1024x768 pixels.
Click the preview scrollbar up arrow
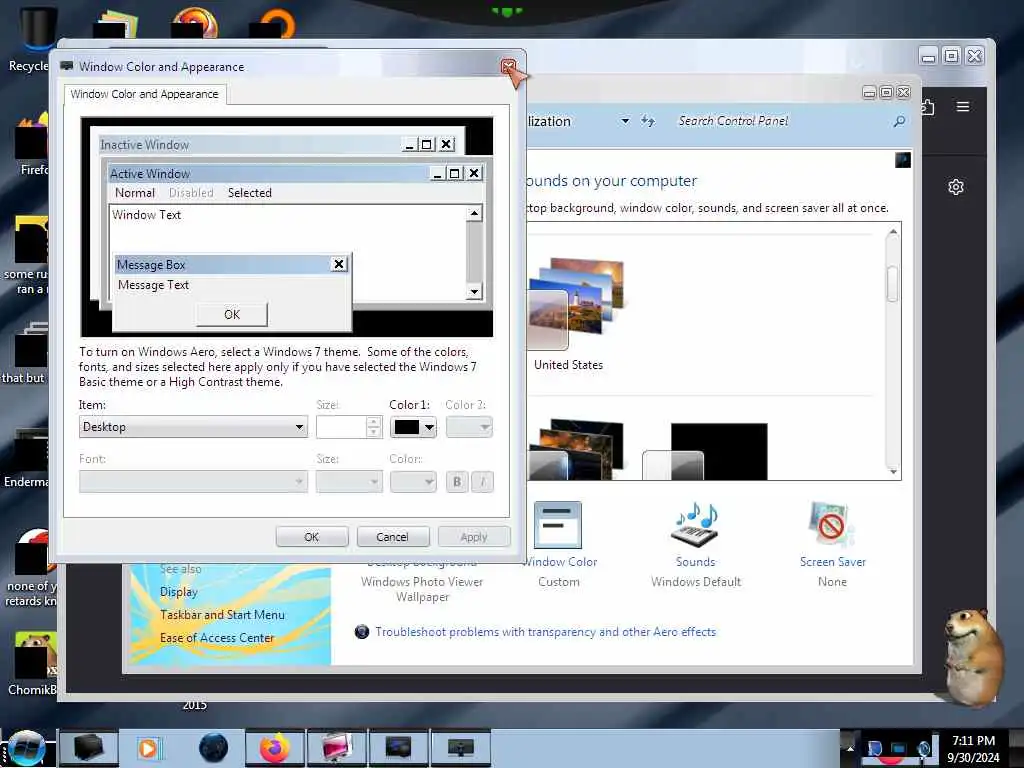475,213
